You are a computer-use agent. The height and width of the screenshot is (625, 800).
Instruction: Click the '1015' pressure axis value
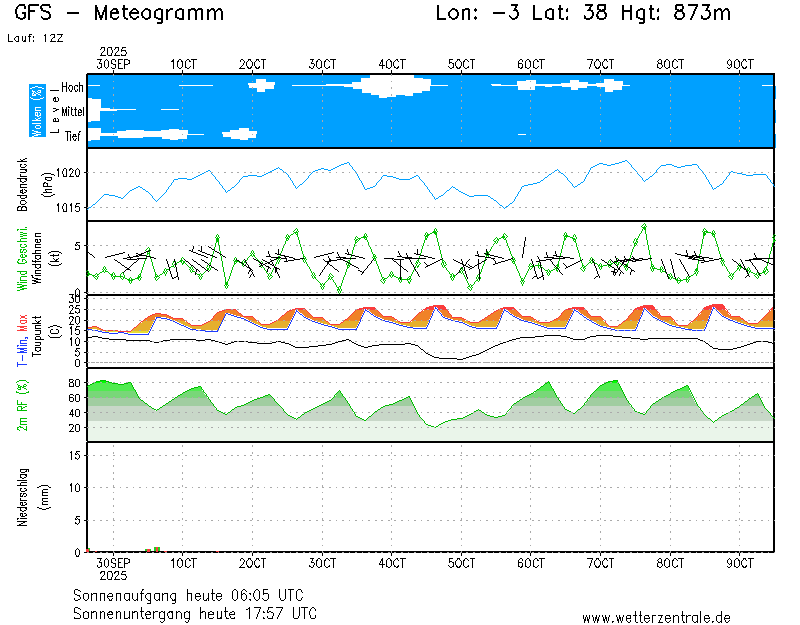pyautogui.click(x=68, y=208)
